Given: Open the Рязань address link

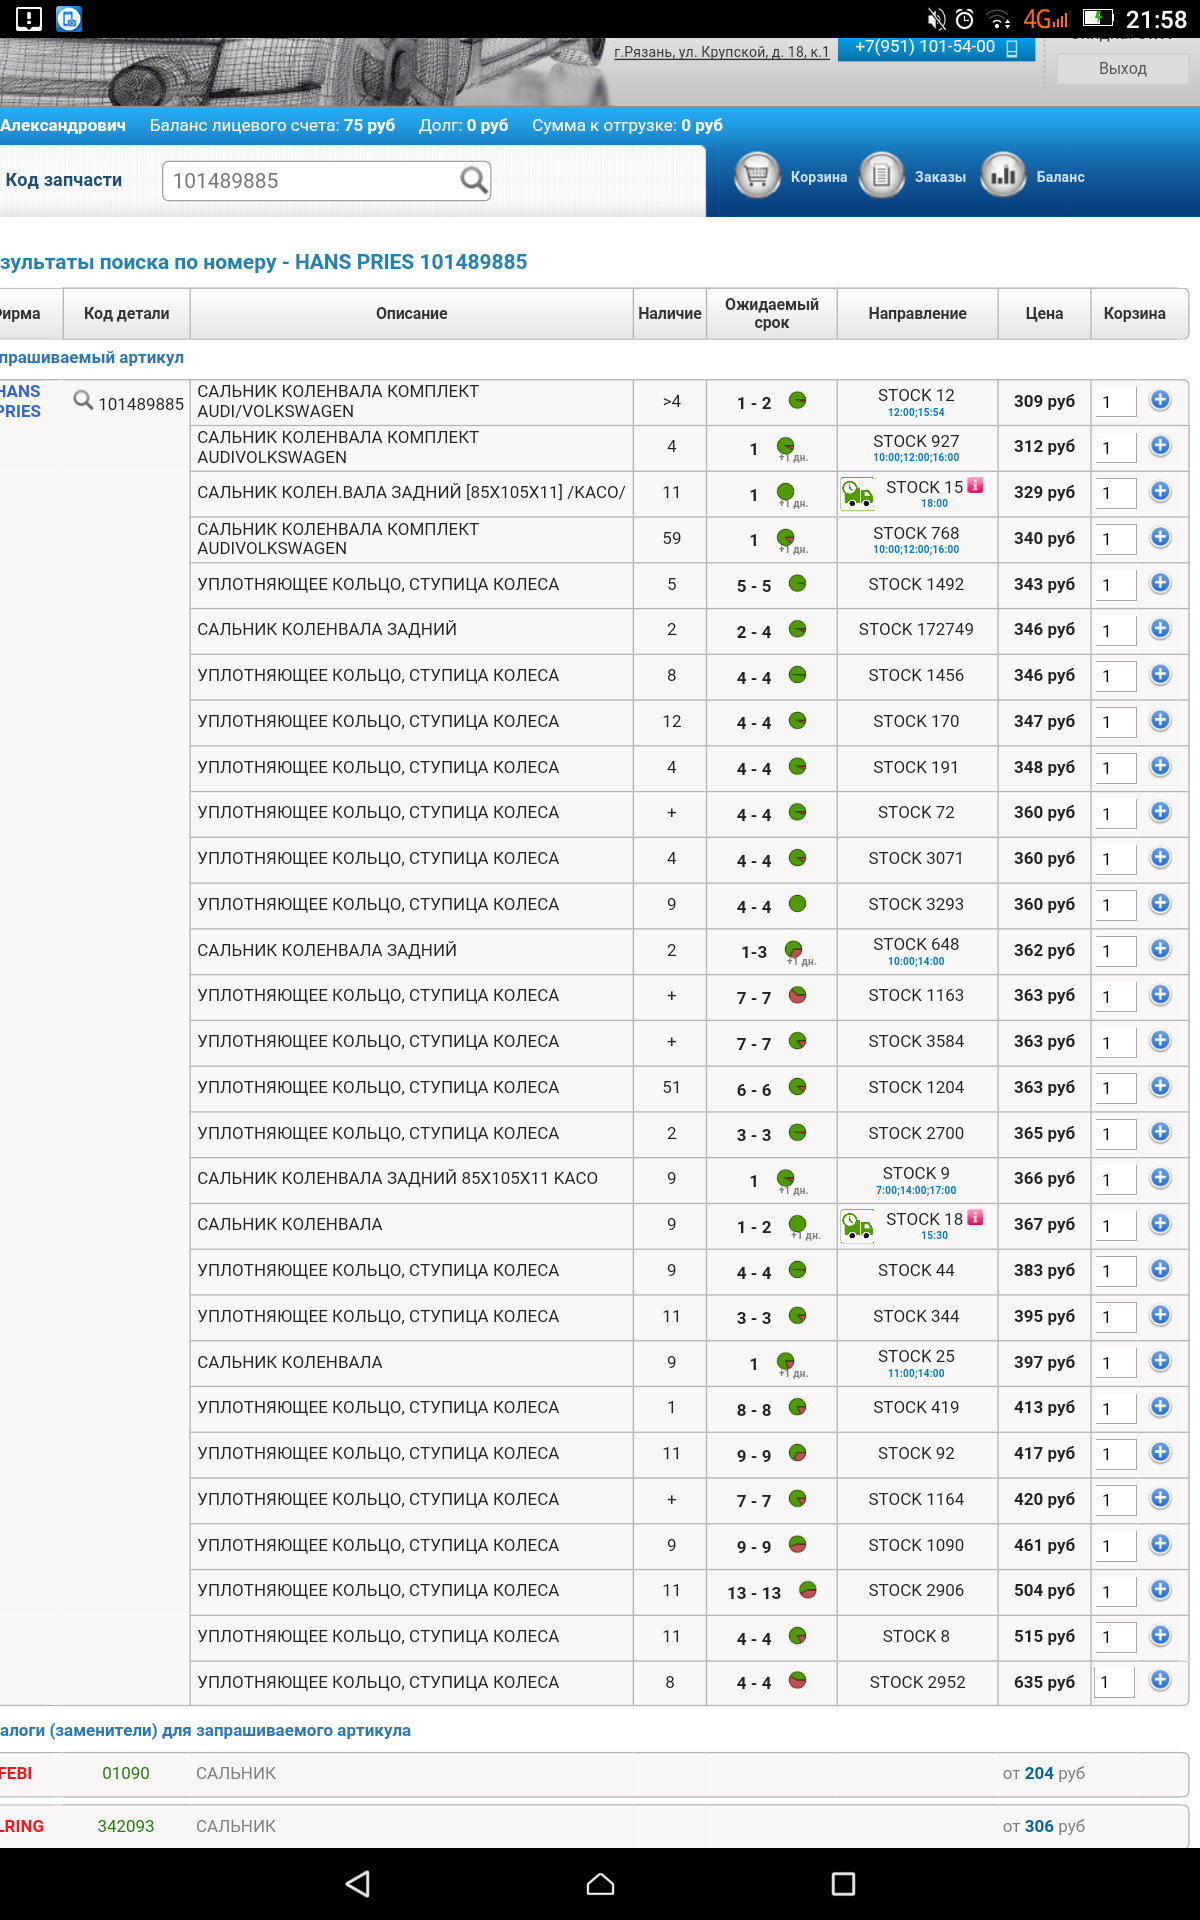Looking at the screenshot, I should tap(721, 52).
